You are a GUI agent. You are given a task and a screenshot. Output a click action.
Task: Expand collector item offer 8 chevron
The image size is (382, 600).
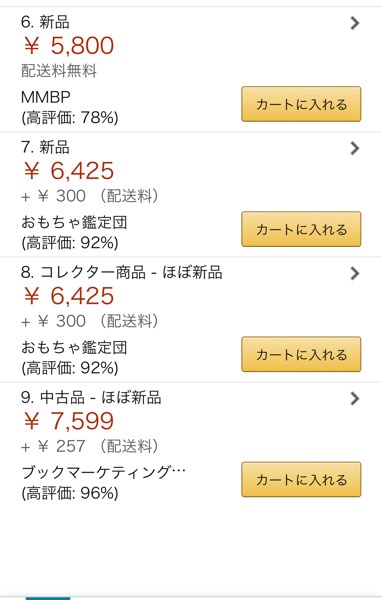coord(355,273)
